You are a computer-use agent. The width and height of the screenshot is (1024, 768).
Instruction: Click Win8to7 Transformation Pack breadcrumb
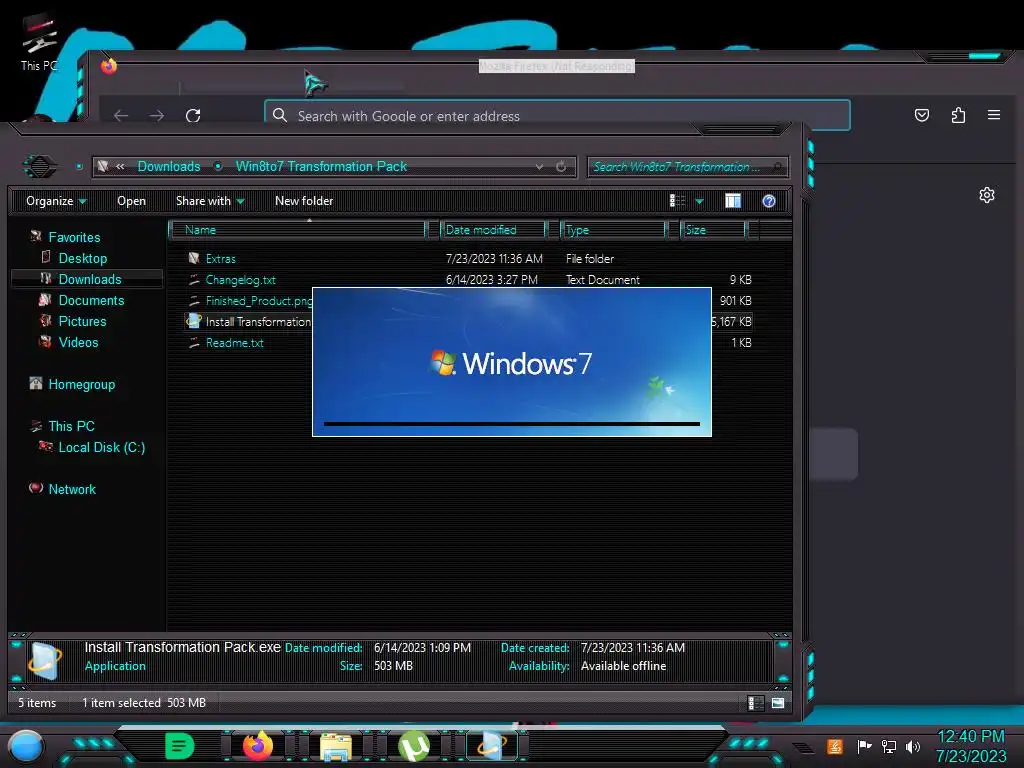click(321, 167)
